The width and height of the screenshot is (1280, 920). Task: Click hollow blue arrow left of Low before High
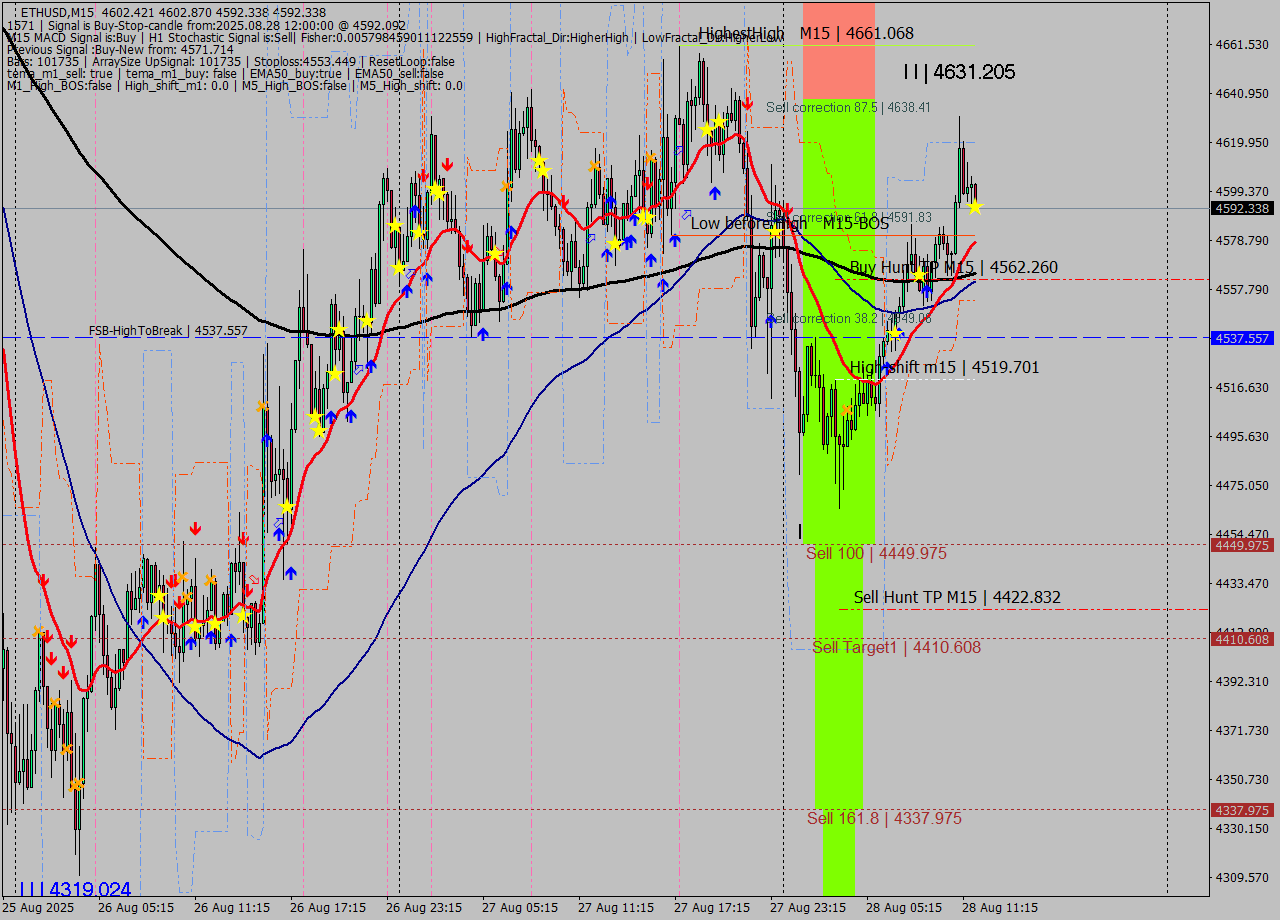coord(686,215)
